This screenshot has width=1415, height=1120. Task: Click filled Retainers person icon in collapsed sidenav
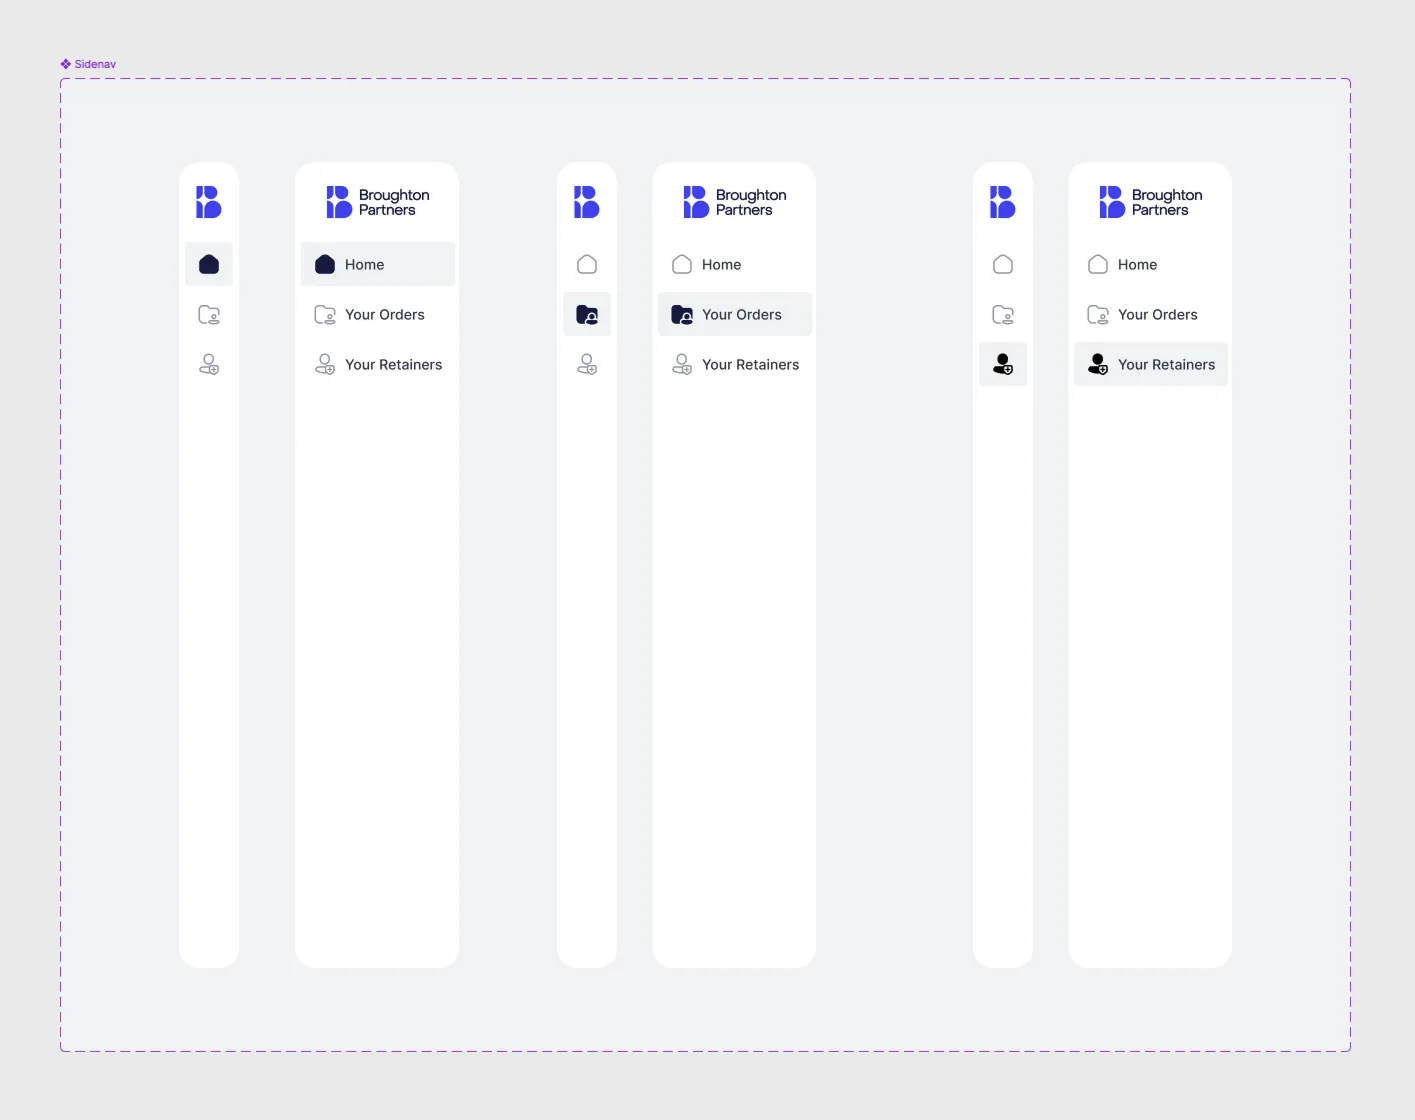pyautogui.click(x=1003, y=364)
